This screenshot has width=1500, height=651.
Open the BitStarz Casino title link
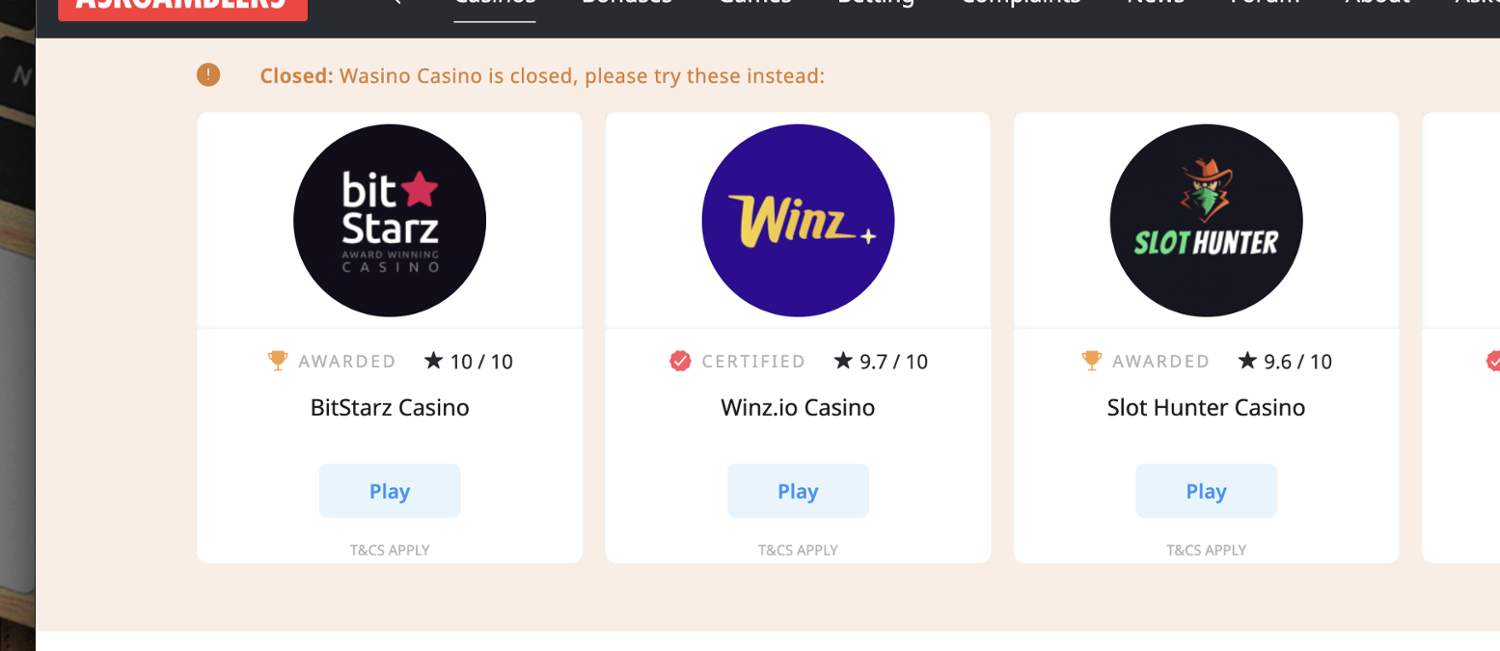tap(390, 408)
